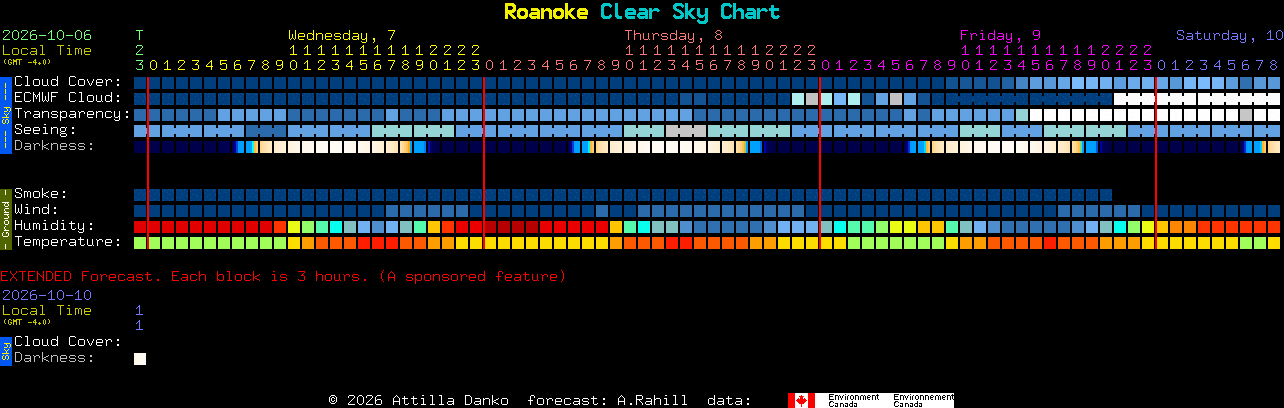This screenshot has height=408, width=1284.
Task: Click the last white ECMWF Cloud block Saturday
Action: [1274, 98]
